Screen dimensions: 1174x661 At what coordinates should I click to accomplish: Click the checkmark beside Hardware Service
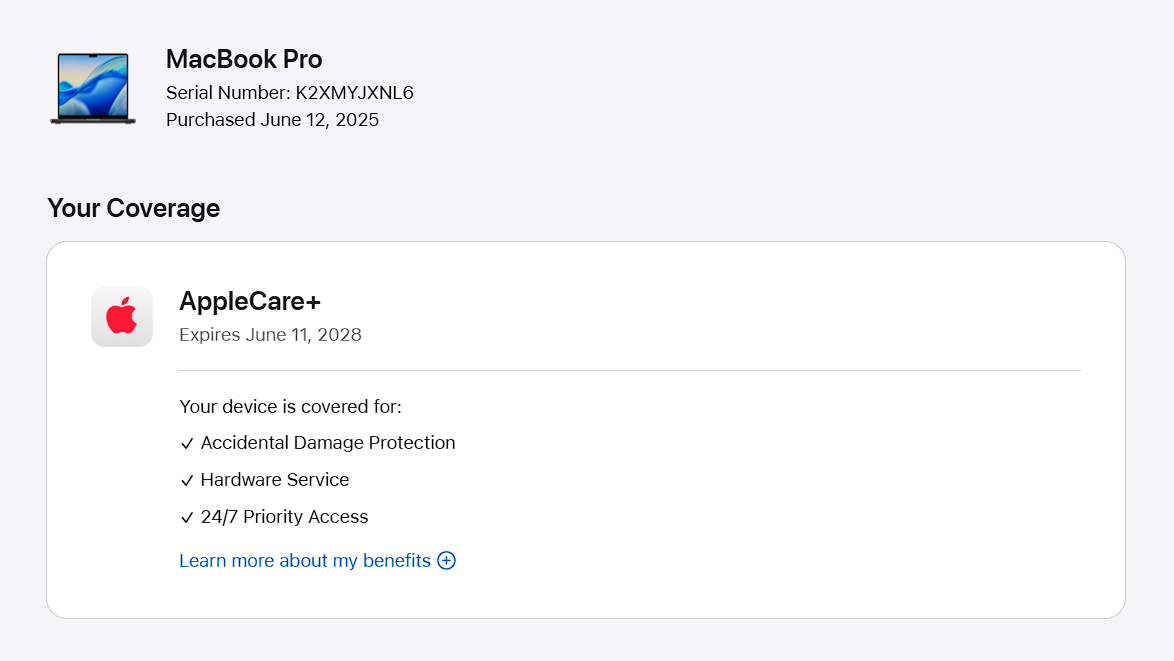tap(187, 481)
